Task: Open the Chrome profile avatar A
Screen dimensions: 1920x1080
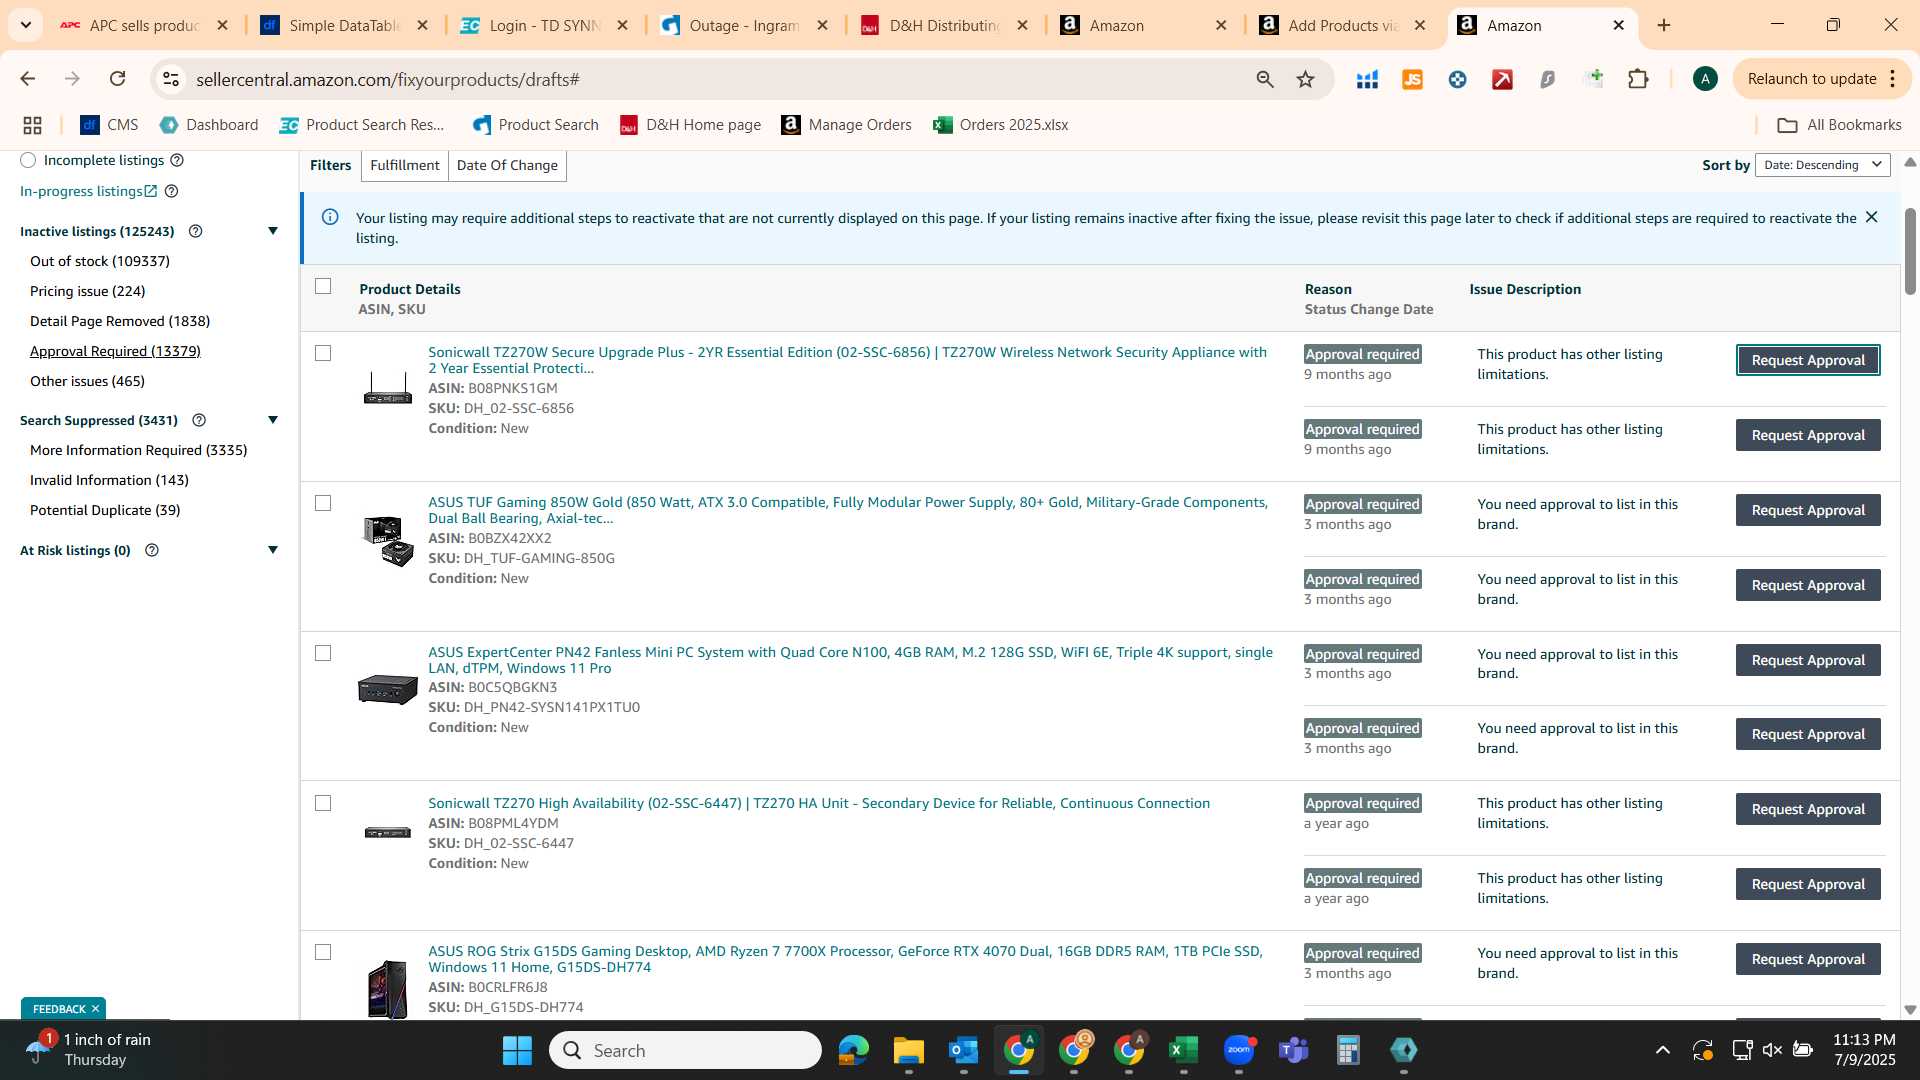Action: click(1705, 79)
